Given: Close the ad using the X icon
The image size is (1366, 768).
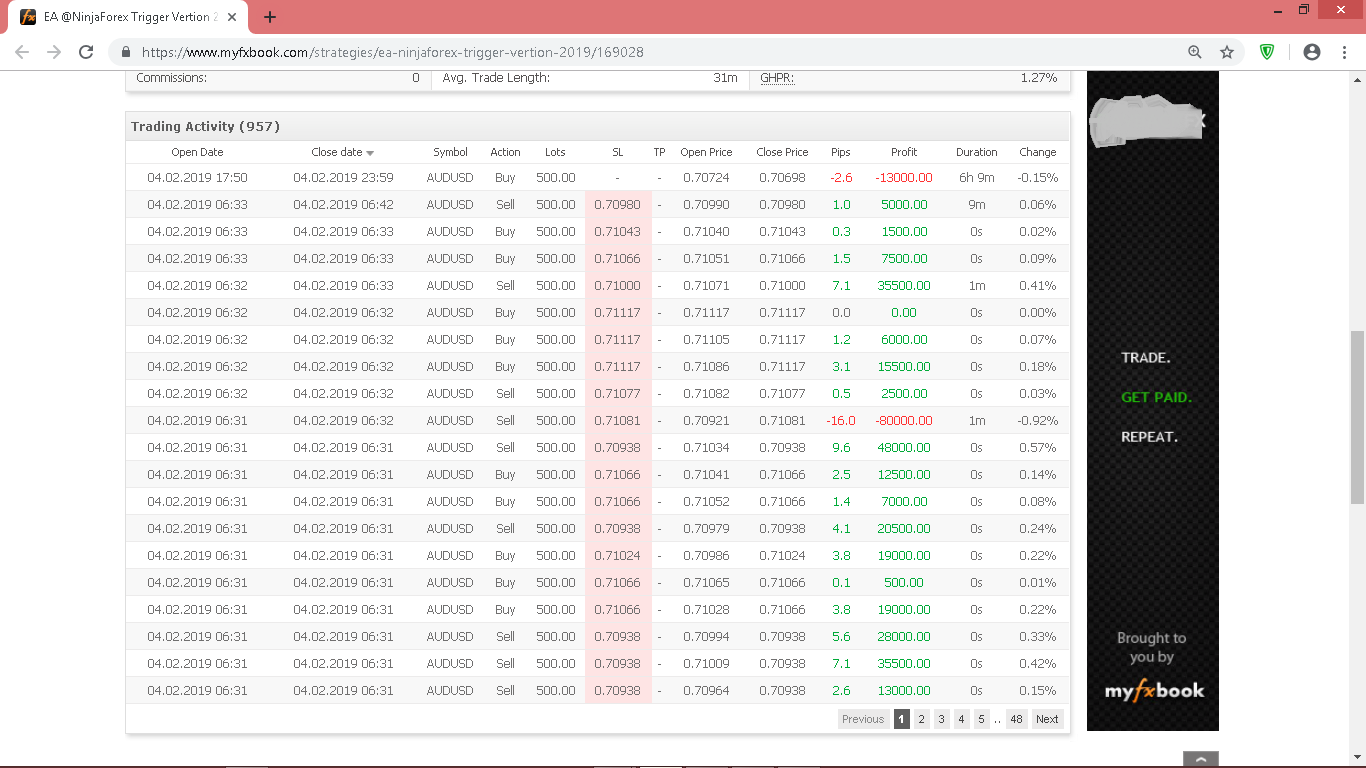Looking at the screenshot, I should click(1203, 120).
